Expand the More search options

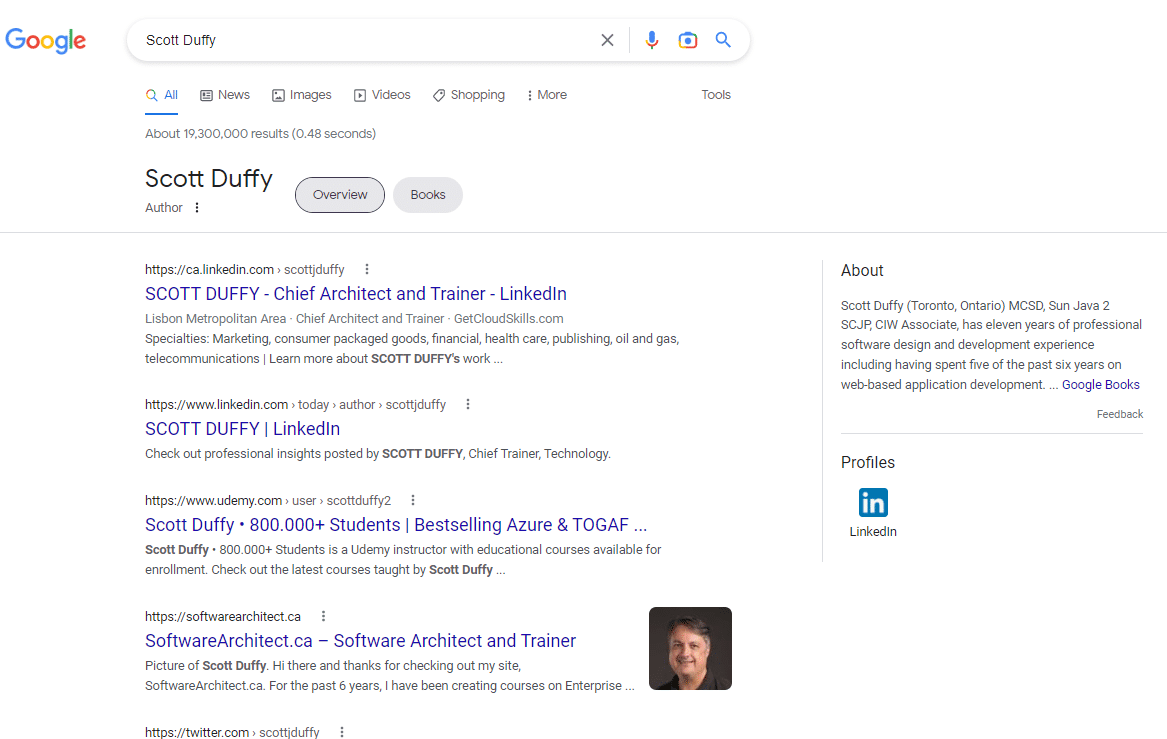547,95
